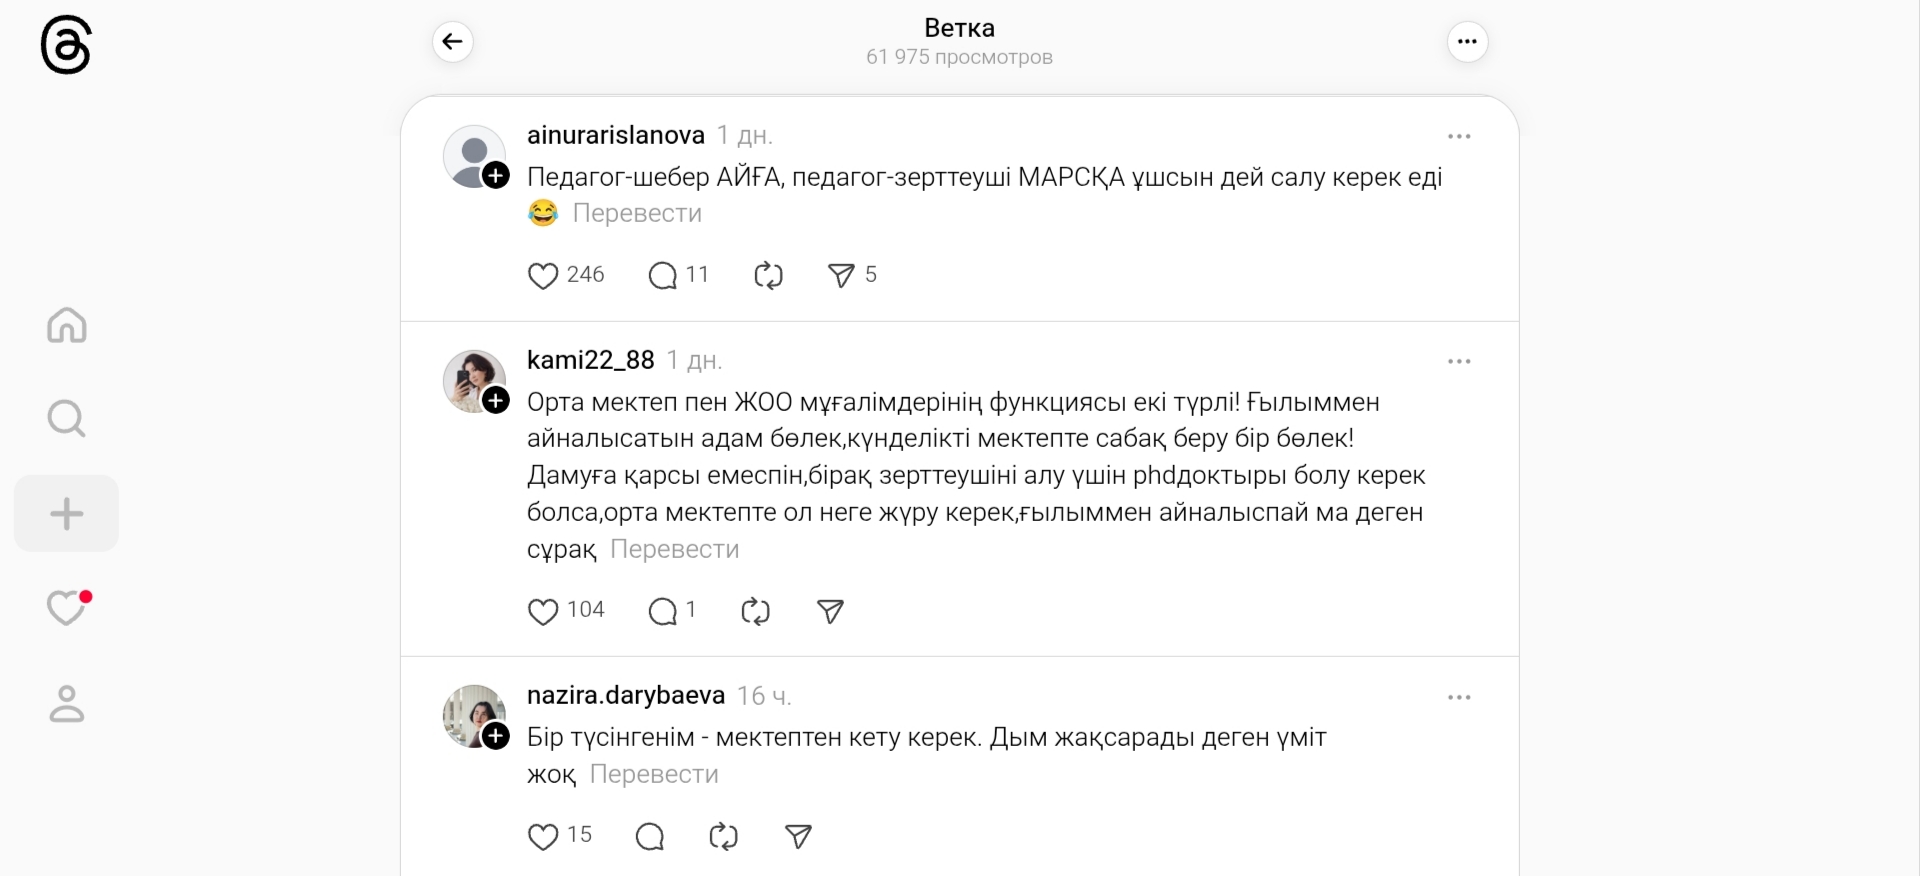Open nazira.darybaeva's profile via username
The image size is (1920, 876).
(x=626, y=695)
